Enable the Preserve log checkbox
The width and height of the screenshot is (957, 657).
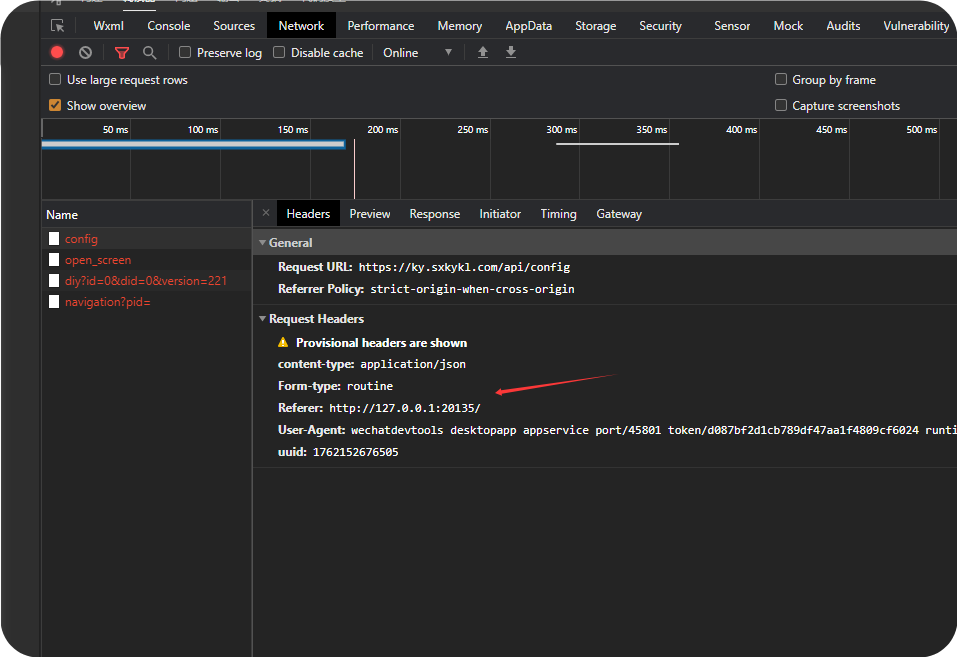(185, 52)
